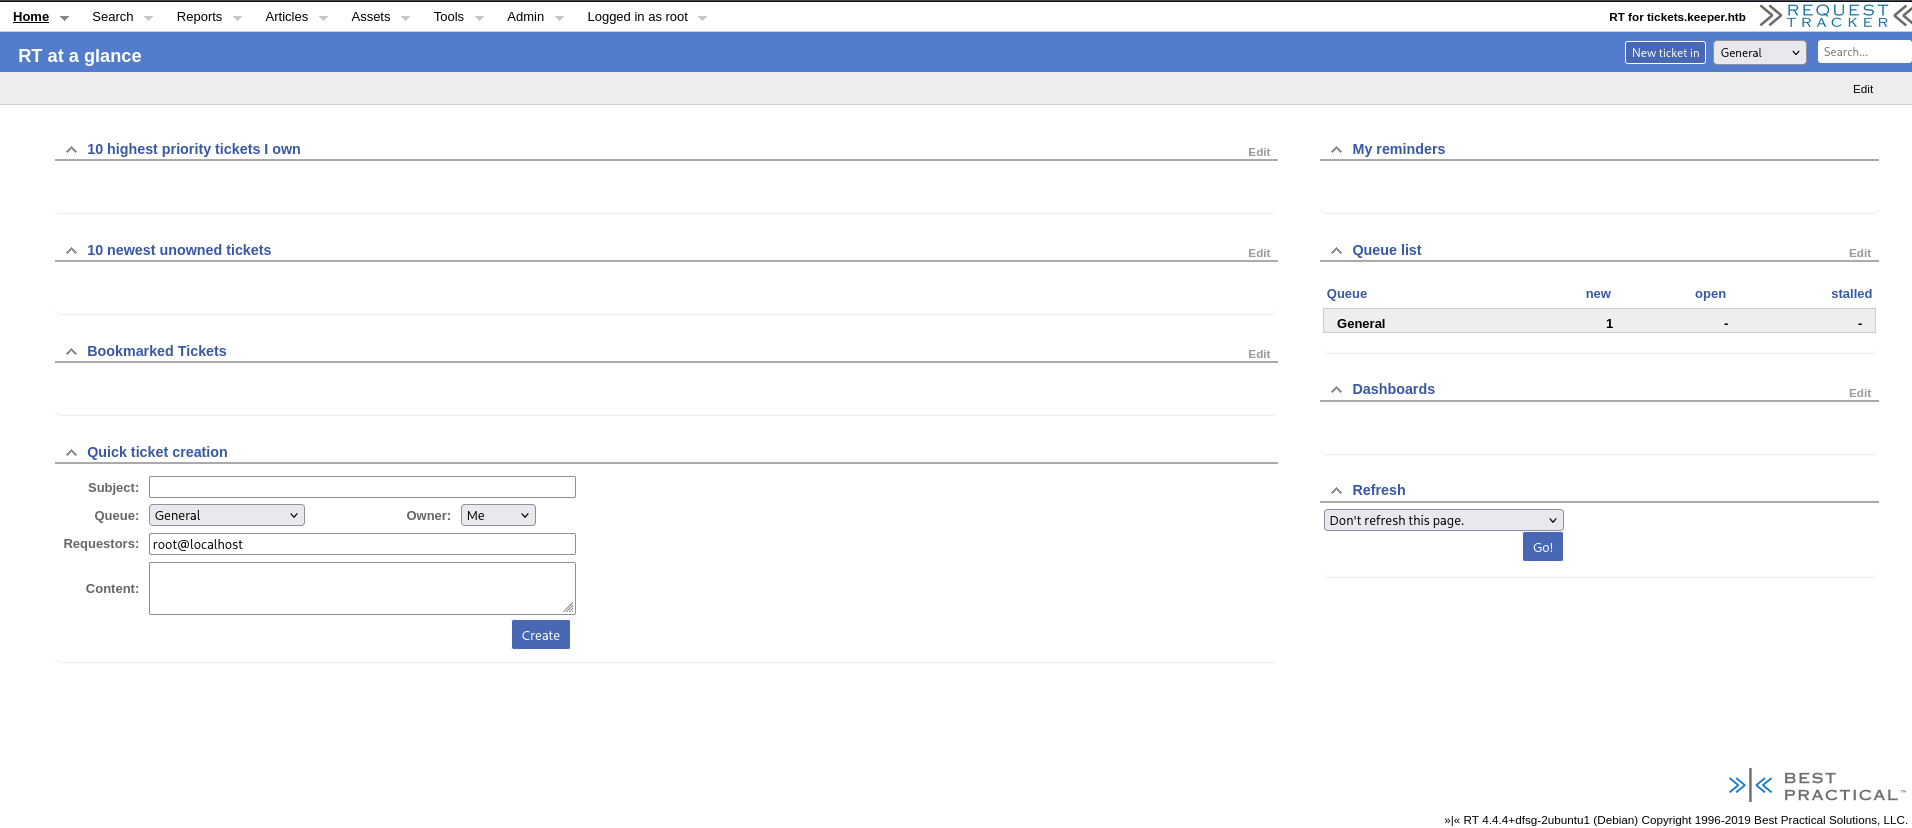Collapse the Bookmarked Tickets section

(x=71, y=352)
